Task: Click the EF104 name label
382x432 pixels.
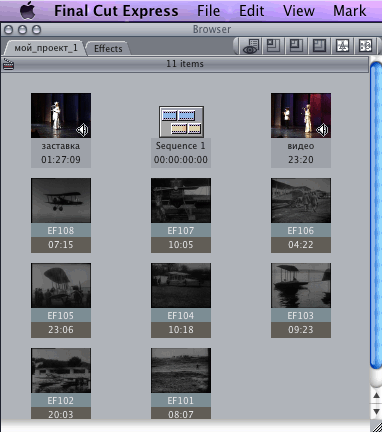Action: 181,316
